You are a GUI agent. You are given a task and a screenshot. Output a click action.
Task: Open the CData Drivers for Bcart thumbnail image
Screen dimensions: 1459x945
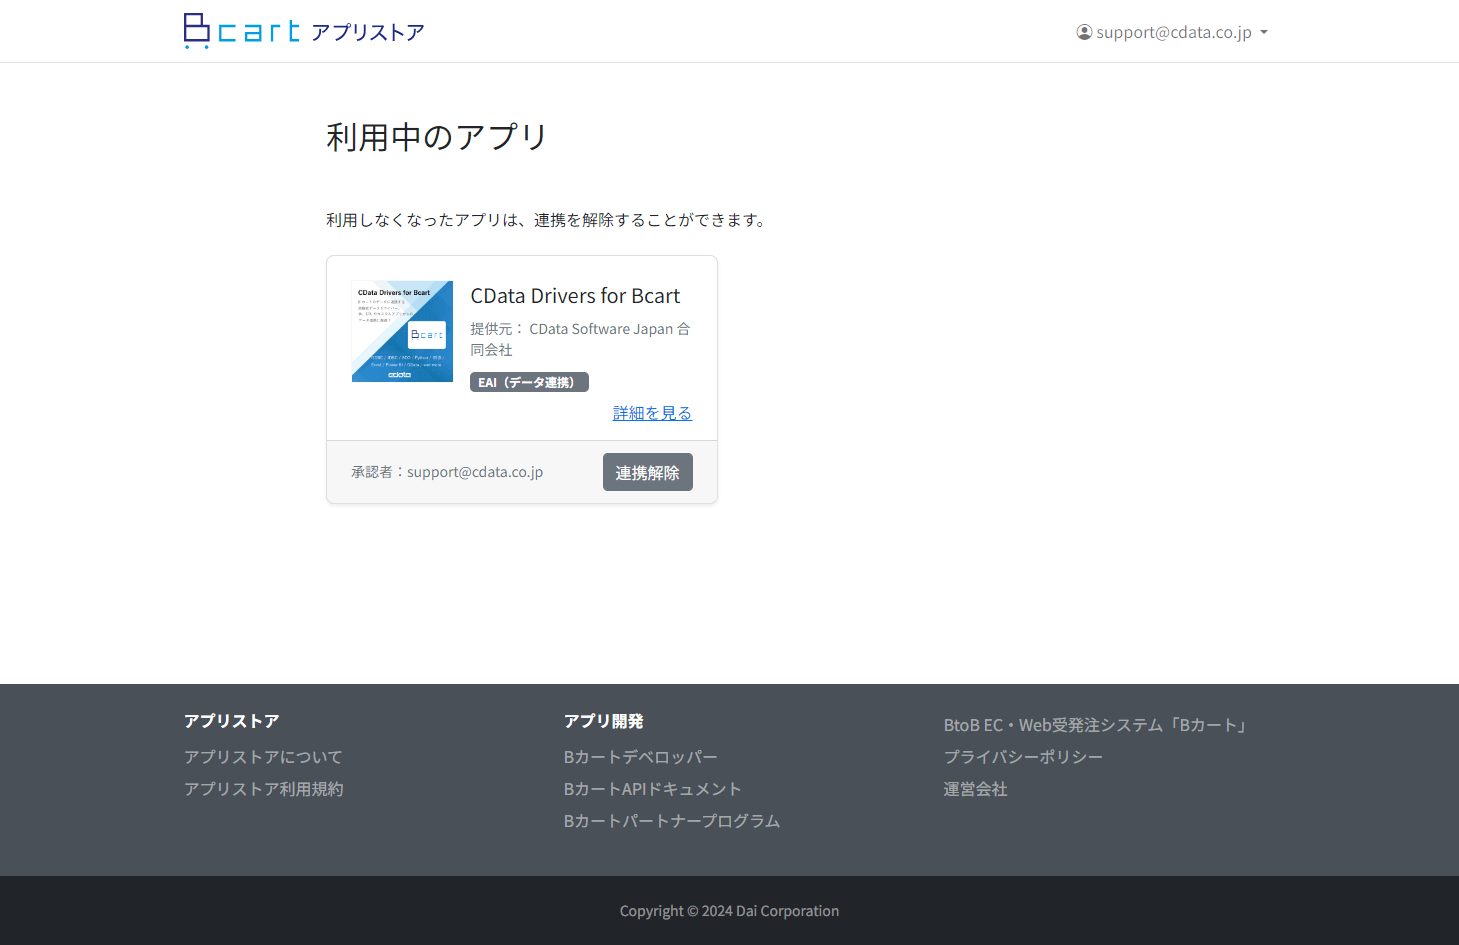click(x=402, y=331)
